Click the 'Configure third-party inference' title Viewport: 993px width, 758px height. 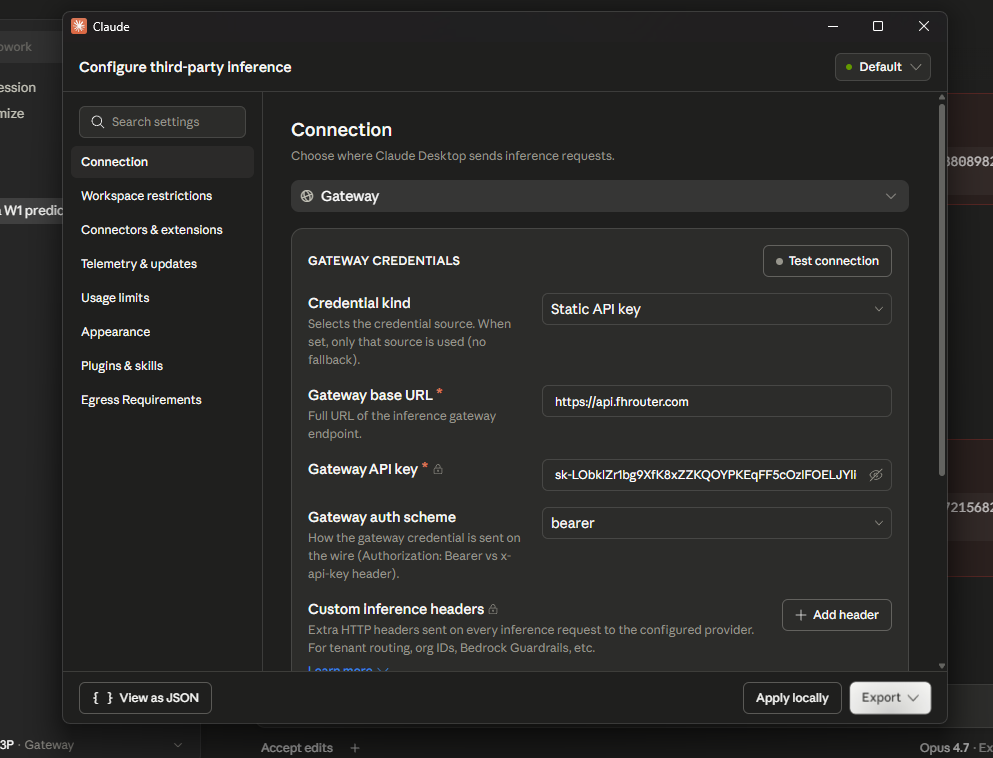[x=185, y=67]
